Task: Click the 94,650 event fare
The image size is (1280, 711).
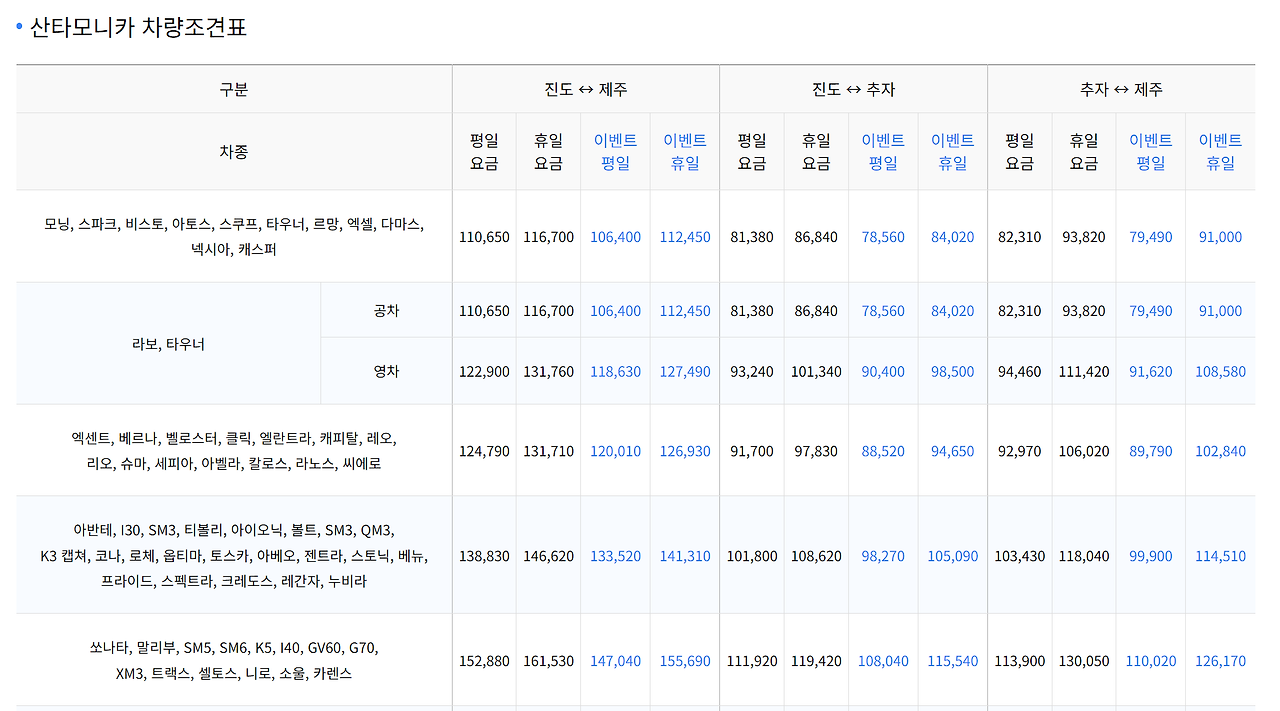Action: pyautogui.click(x=953, y=451)
